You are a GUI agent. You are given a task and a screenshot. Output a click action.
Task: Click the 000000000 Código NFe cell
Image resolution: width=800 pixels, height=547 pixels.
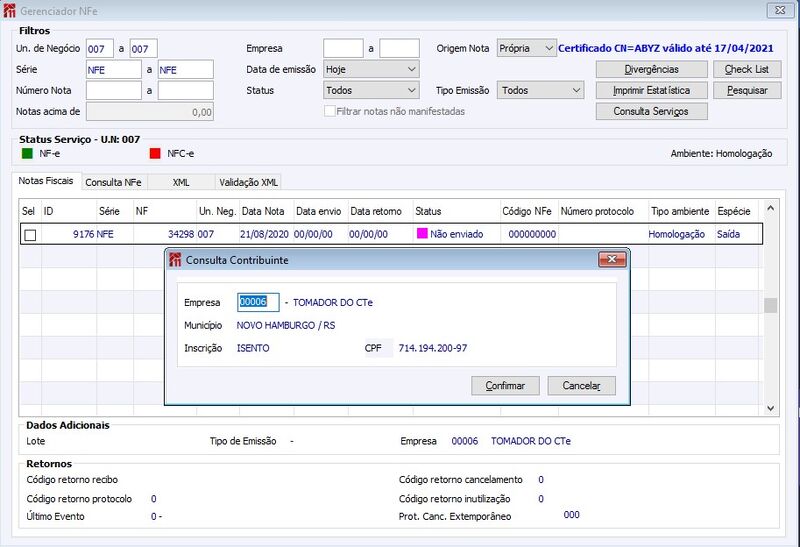coord(532,234)
